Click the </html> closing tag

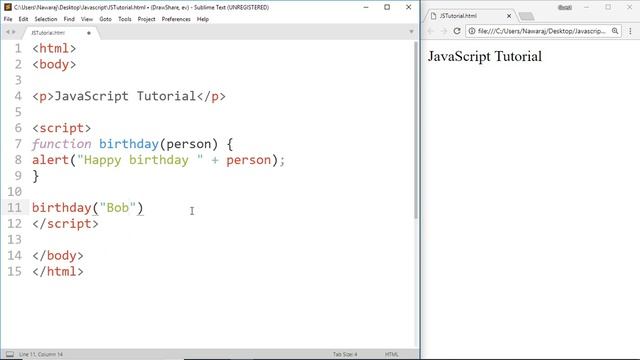pyautogui.click(x=58, y=271)
